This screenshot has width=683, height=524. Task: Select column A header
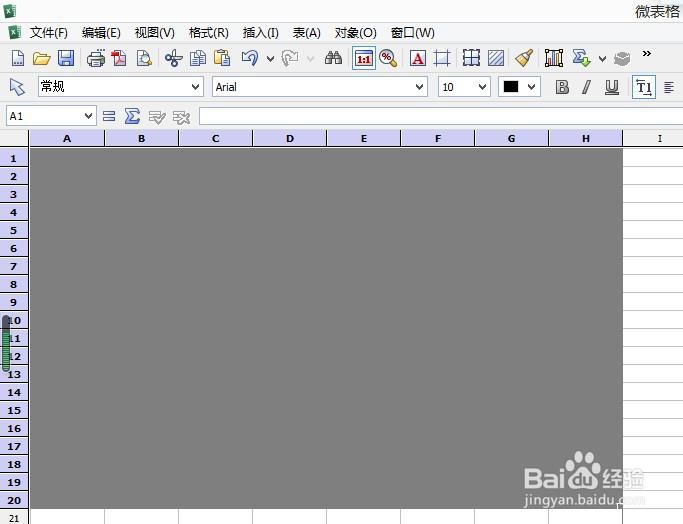tap(67, 139)
